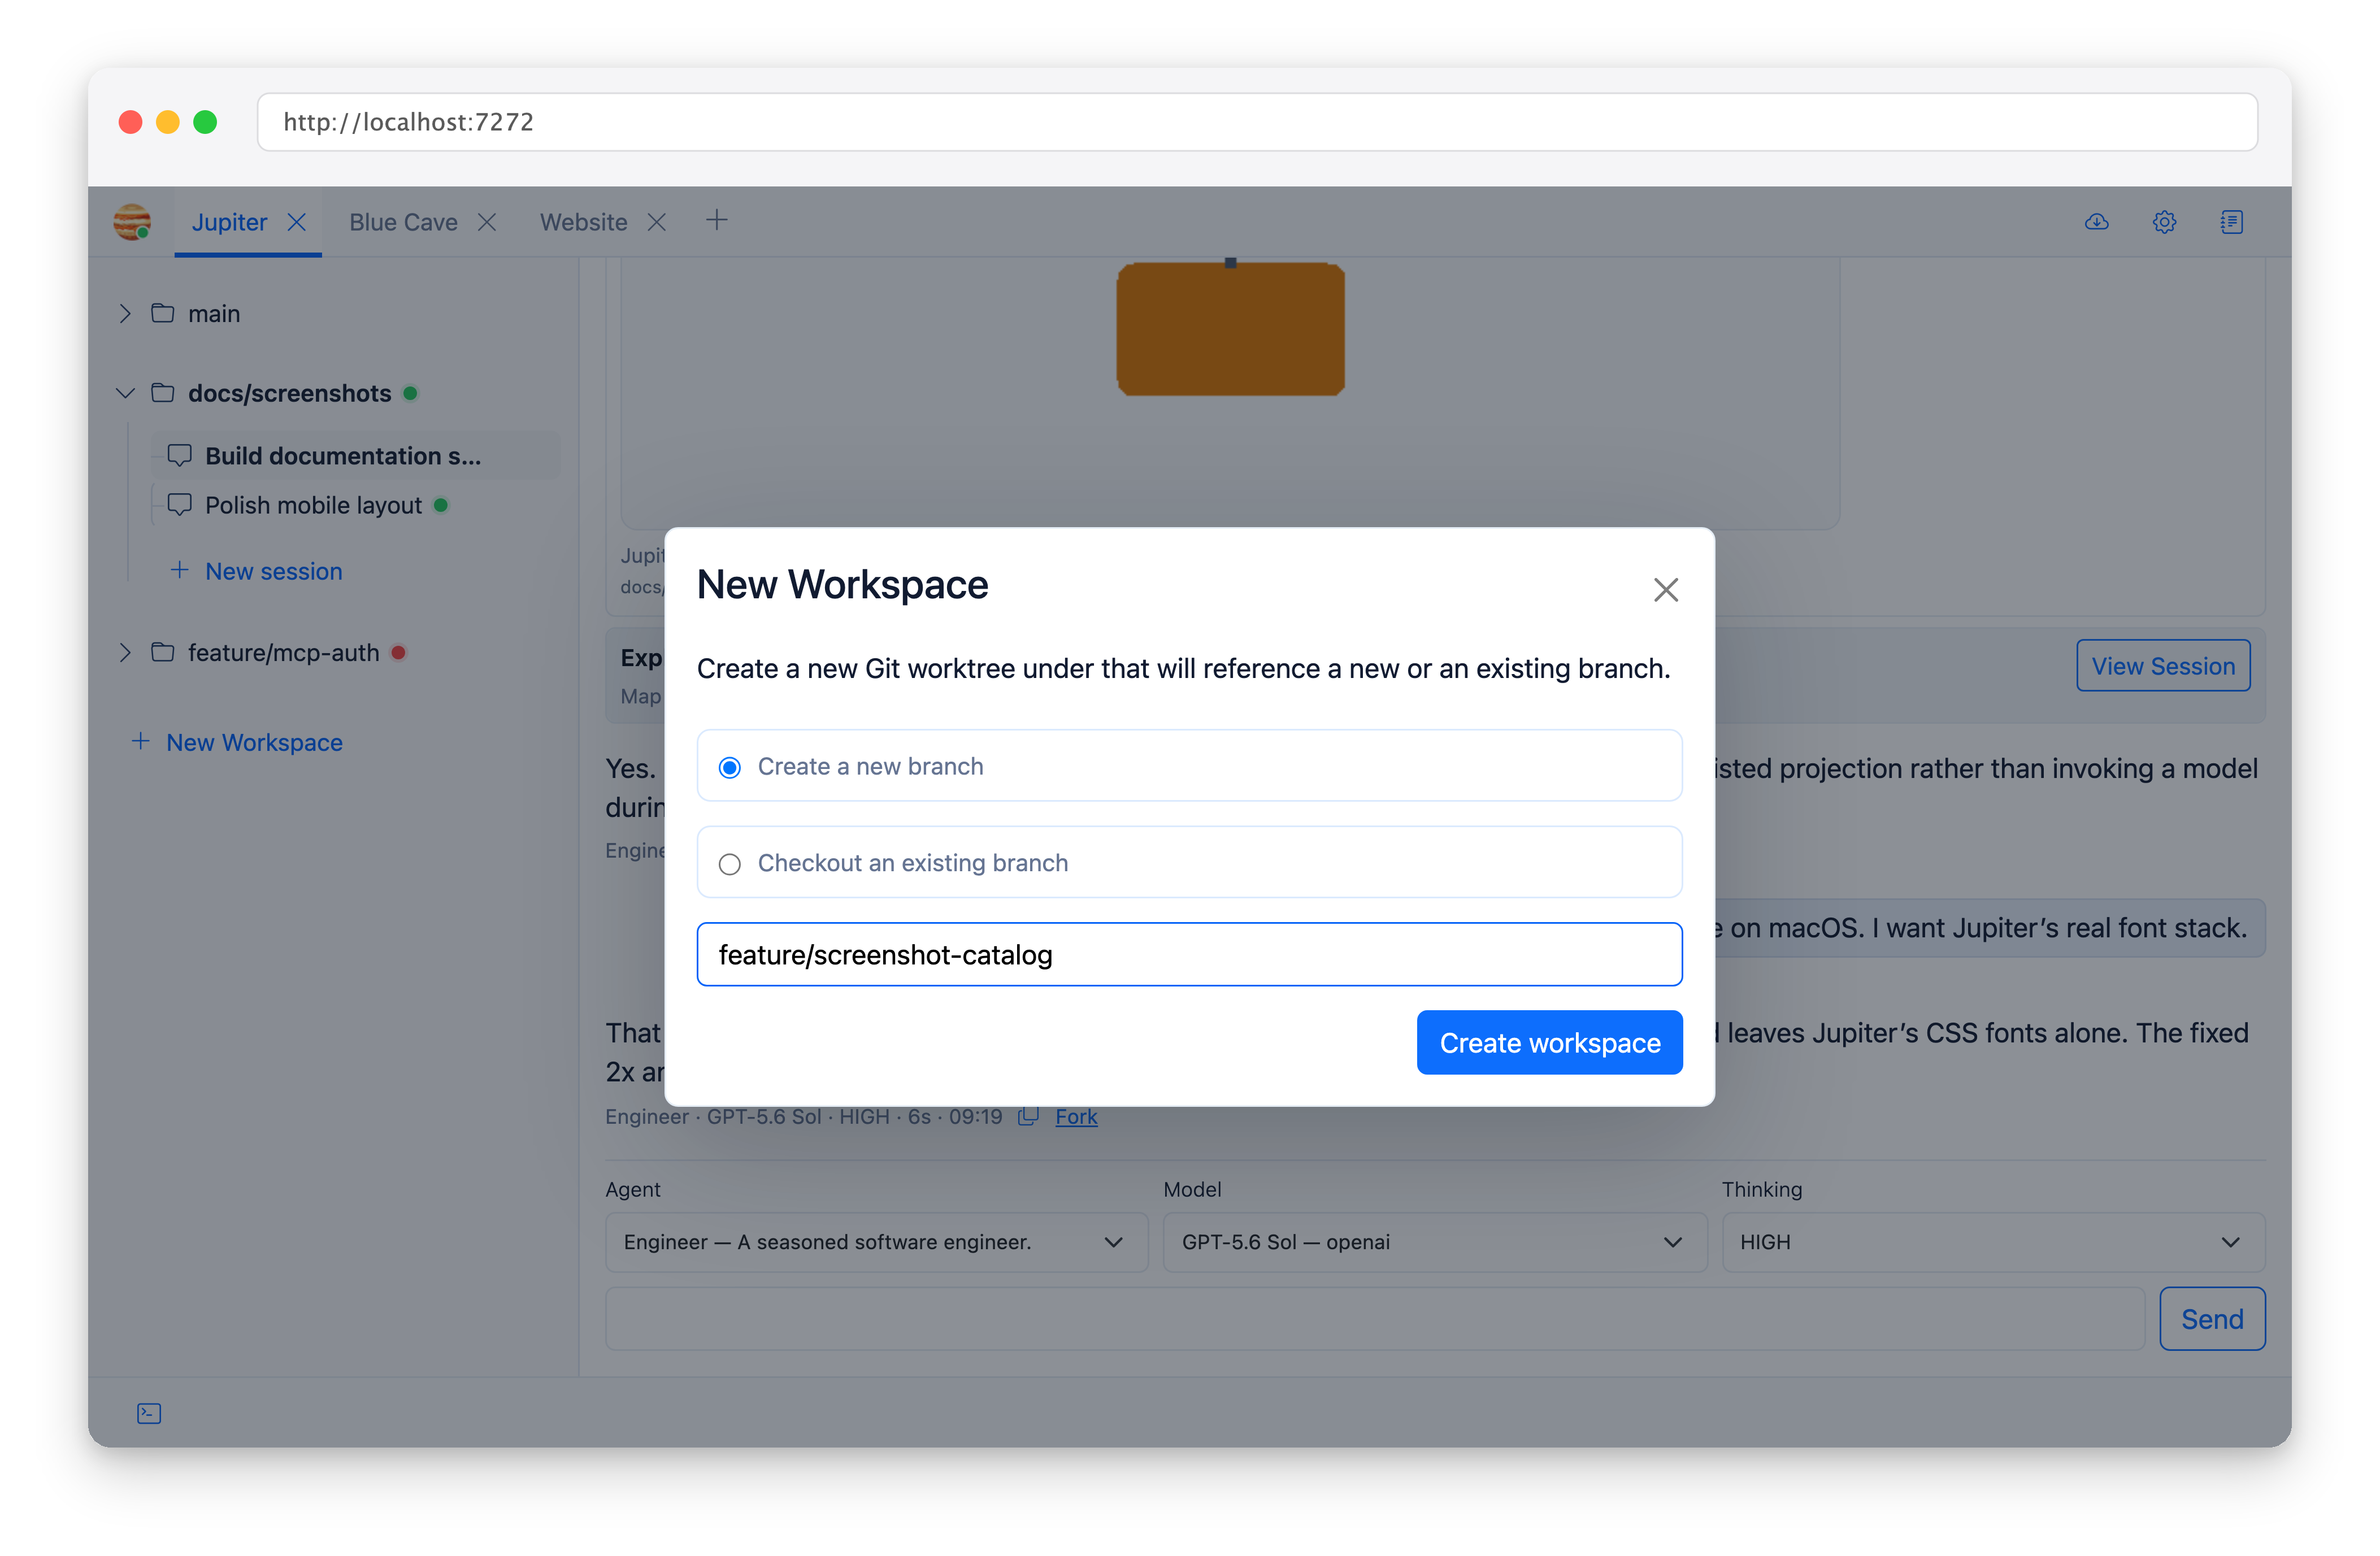
Task: Open the notes panel icon
Action: pos(2232,222)
